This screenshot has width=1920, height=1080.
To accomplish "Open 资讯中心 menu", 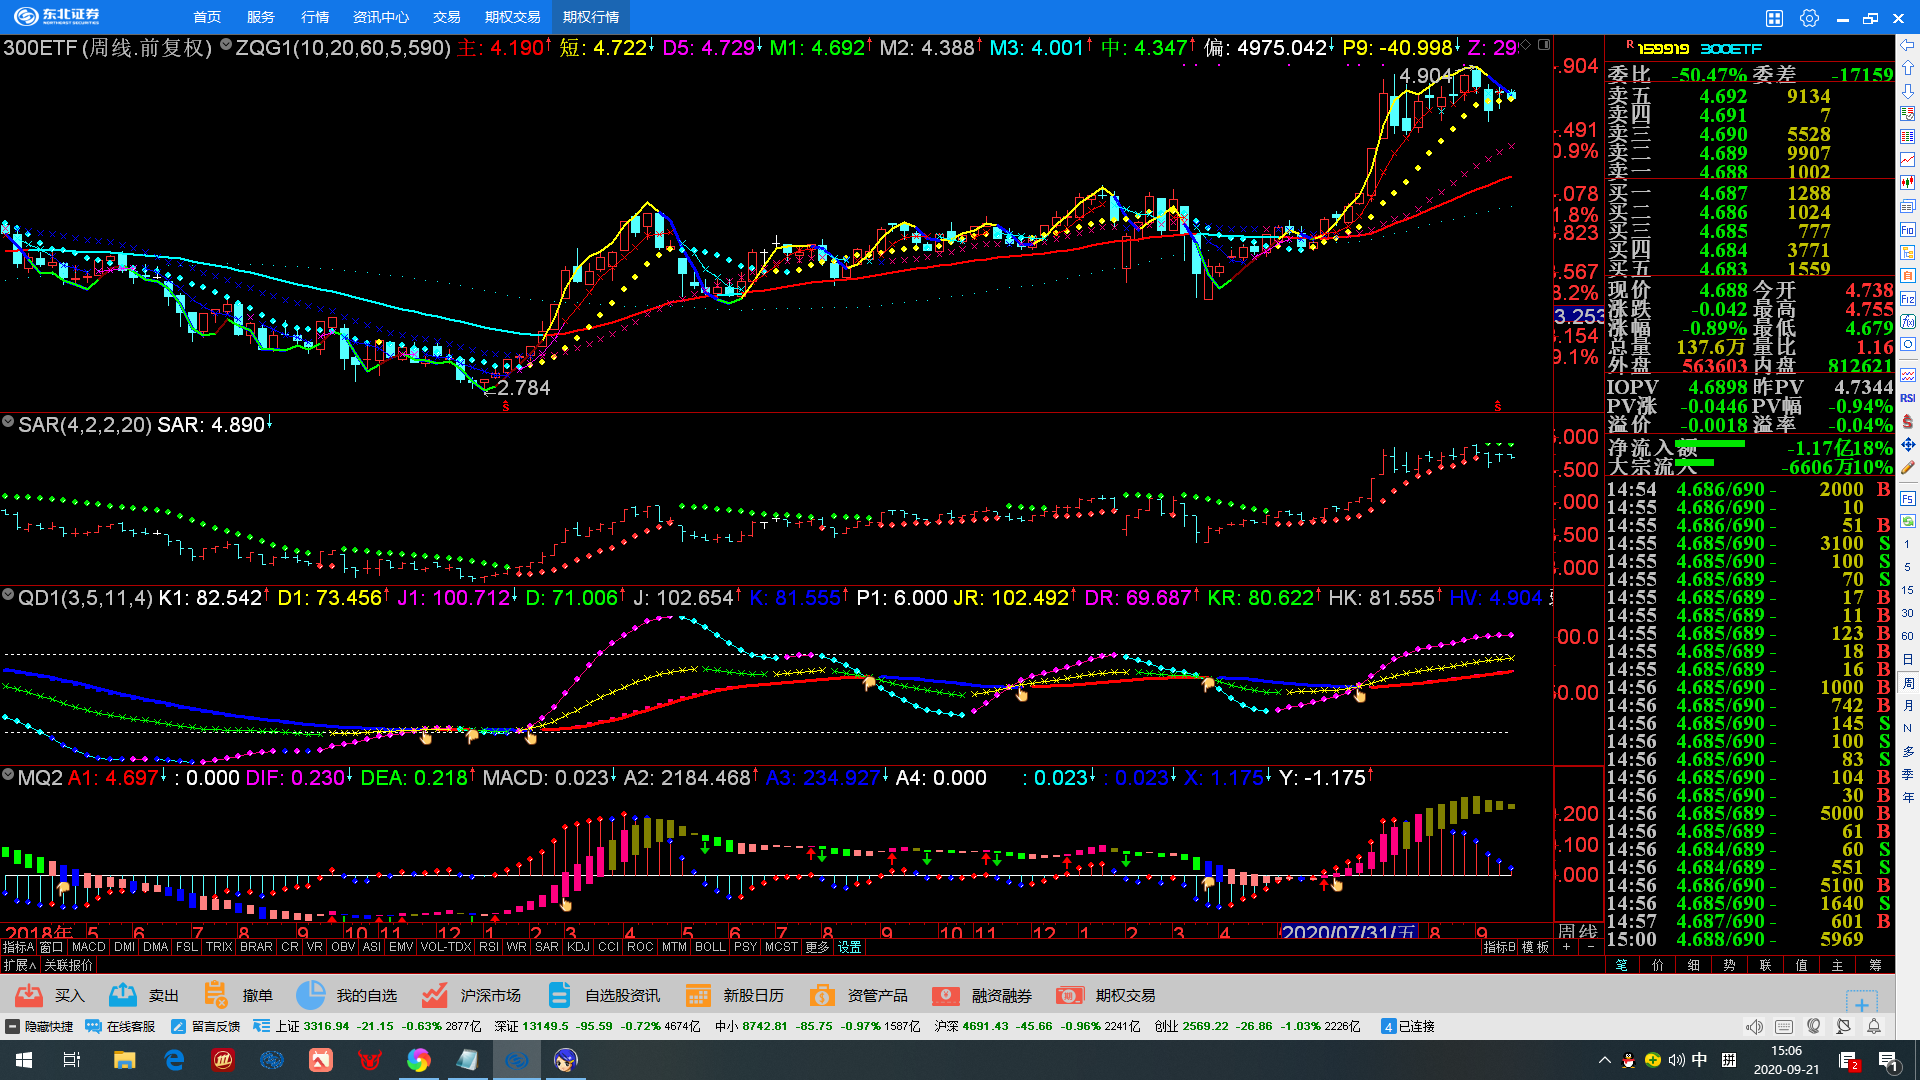I will click(381, 17).
